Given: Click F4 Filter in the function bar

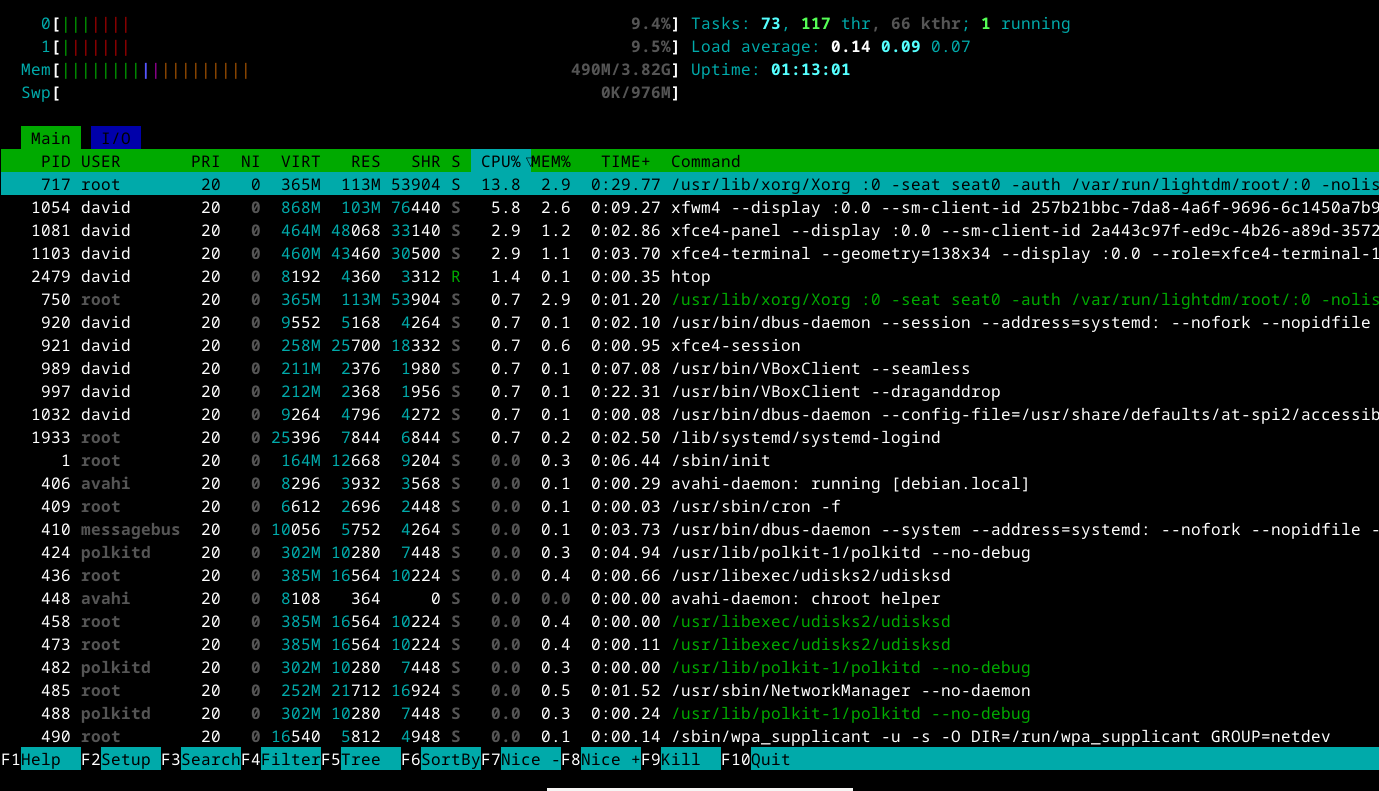Looking at the screenshot, I should [x=281, y=759].
